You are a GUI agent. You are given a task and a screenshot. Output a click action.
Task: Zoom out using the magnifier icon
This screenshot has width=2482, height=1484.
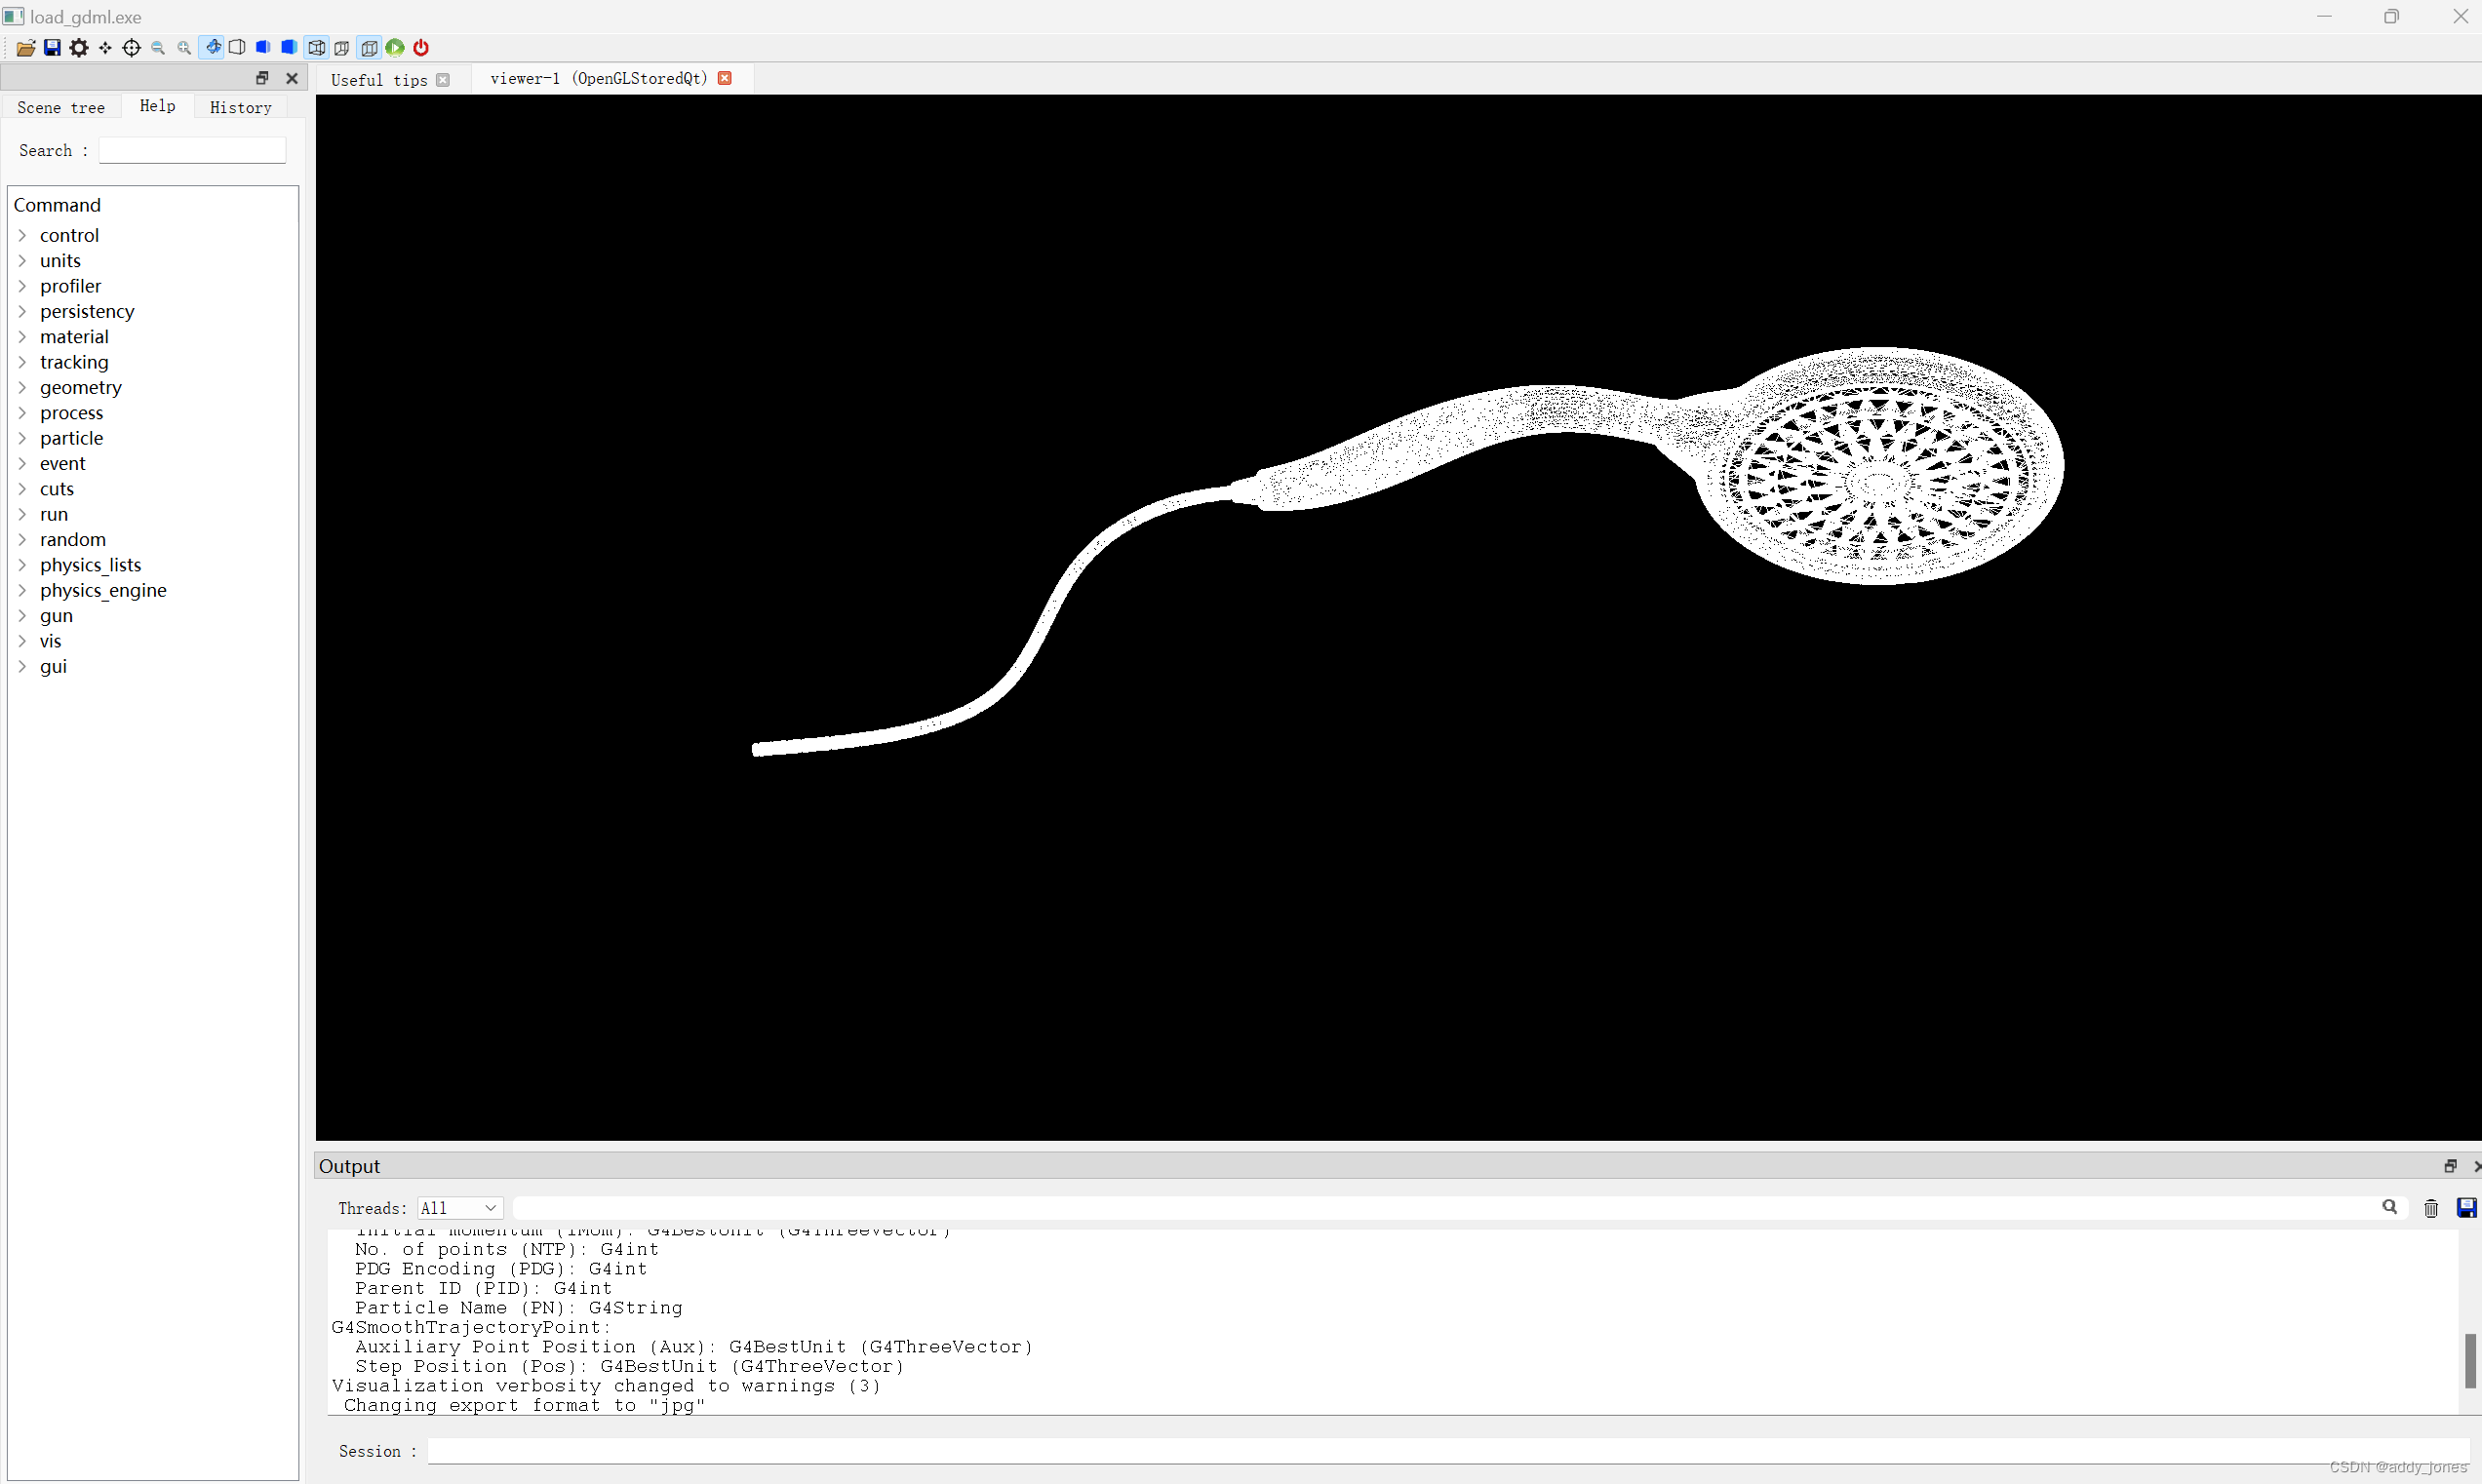pyautogui.click(x=158, y=47)
